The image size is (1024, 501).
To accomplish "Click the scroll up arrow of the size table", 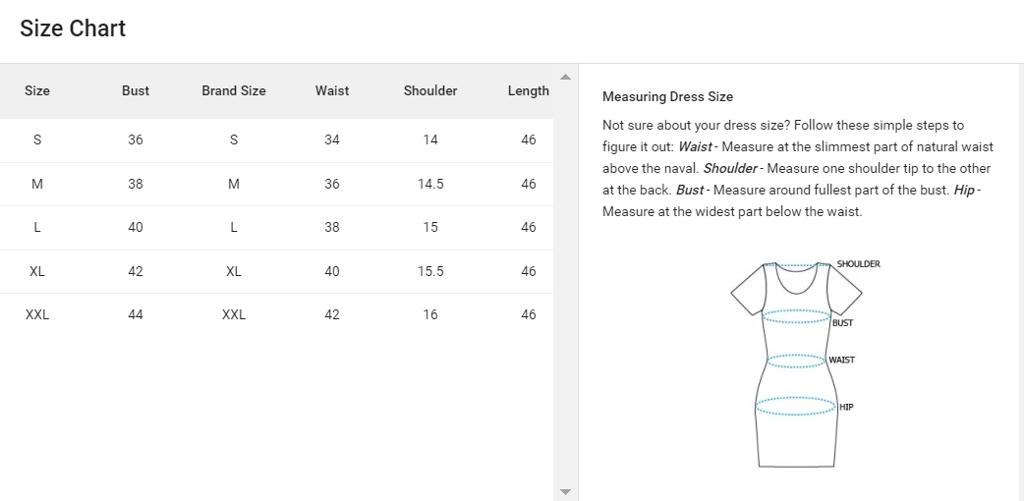I will coord(565,77).
